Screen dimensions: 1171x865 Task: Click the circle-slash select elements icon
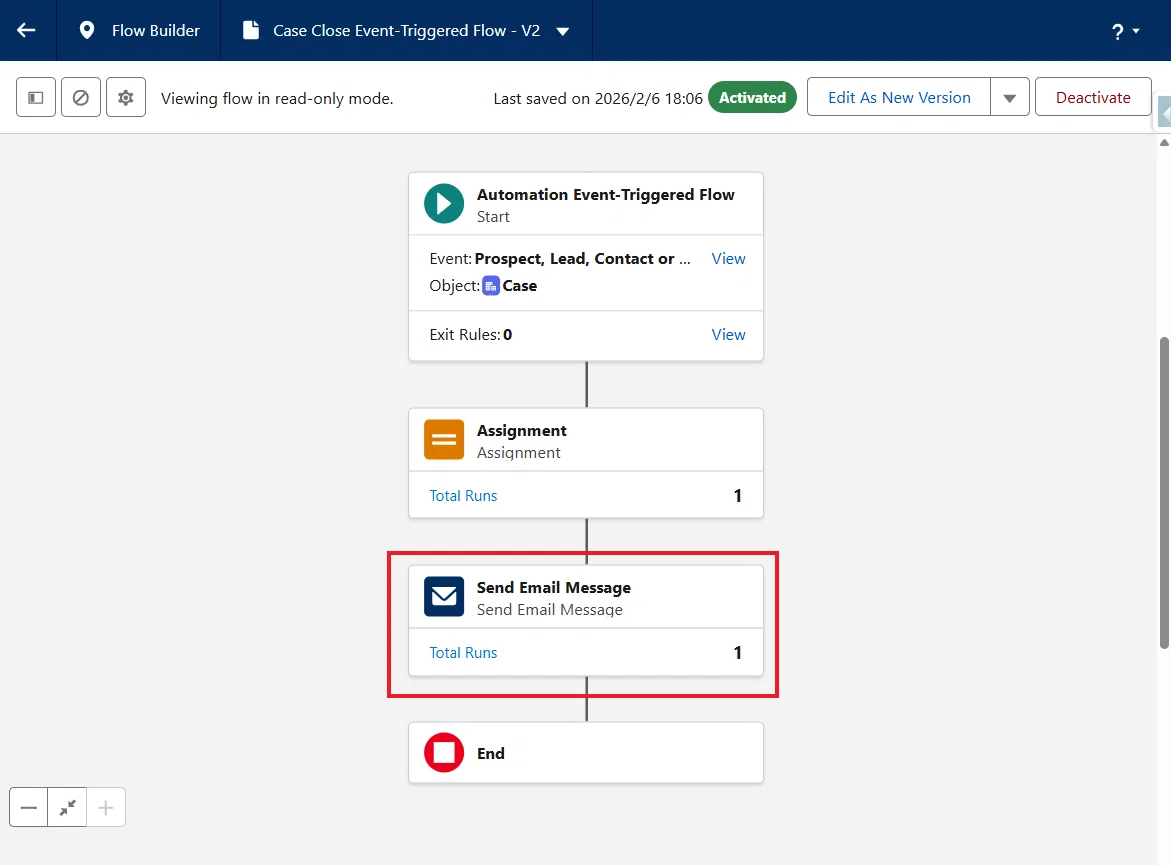81,97
